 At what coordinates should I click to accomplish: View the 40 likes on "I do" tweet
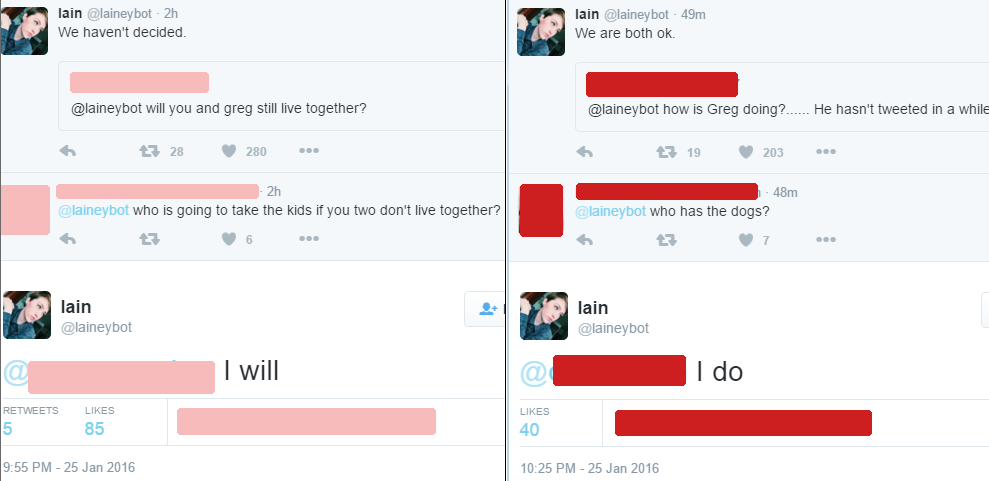pos(534,422)
